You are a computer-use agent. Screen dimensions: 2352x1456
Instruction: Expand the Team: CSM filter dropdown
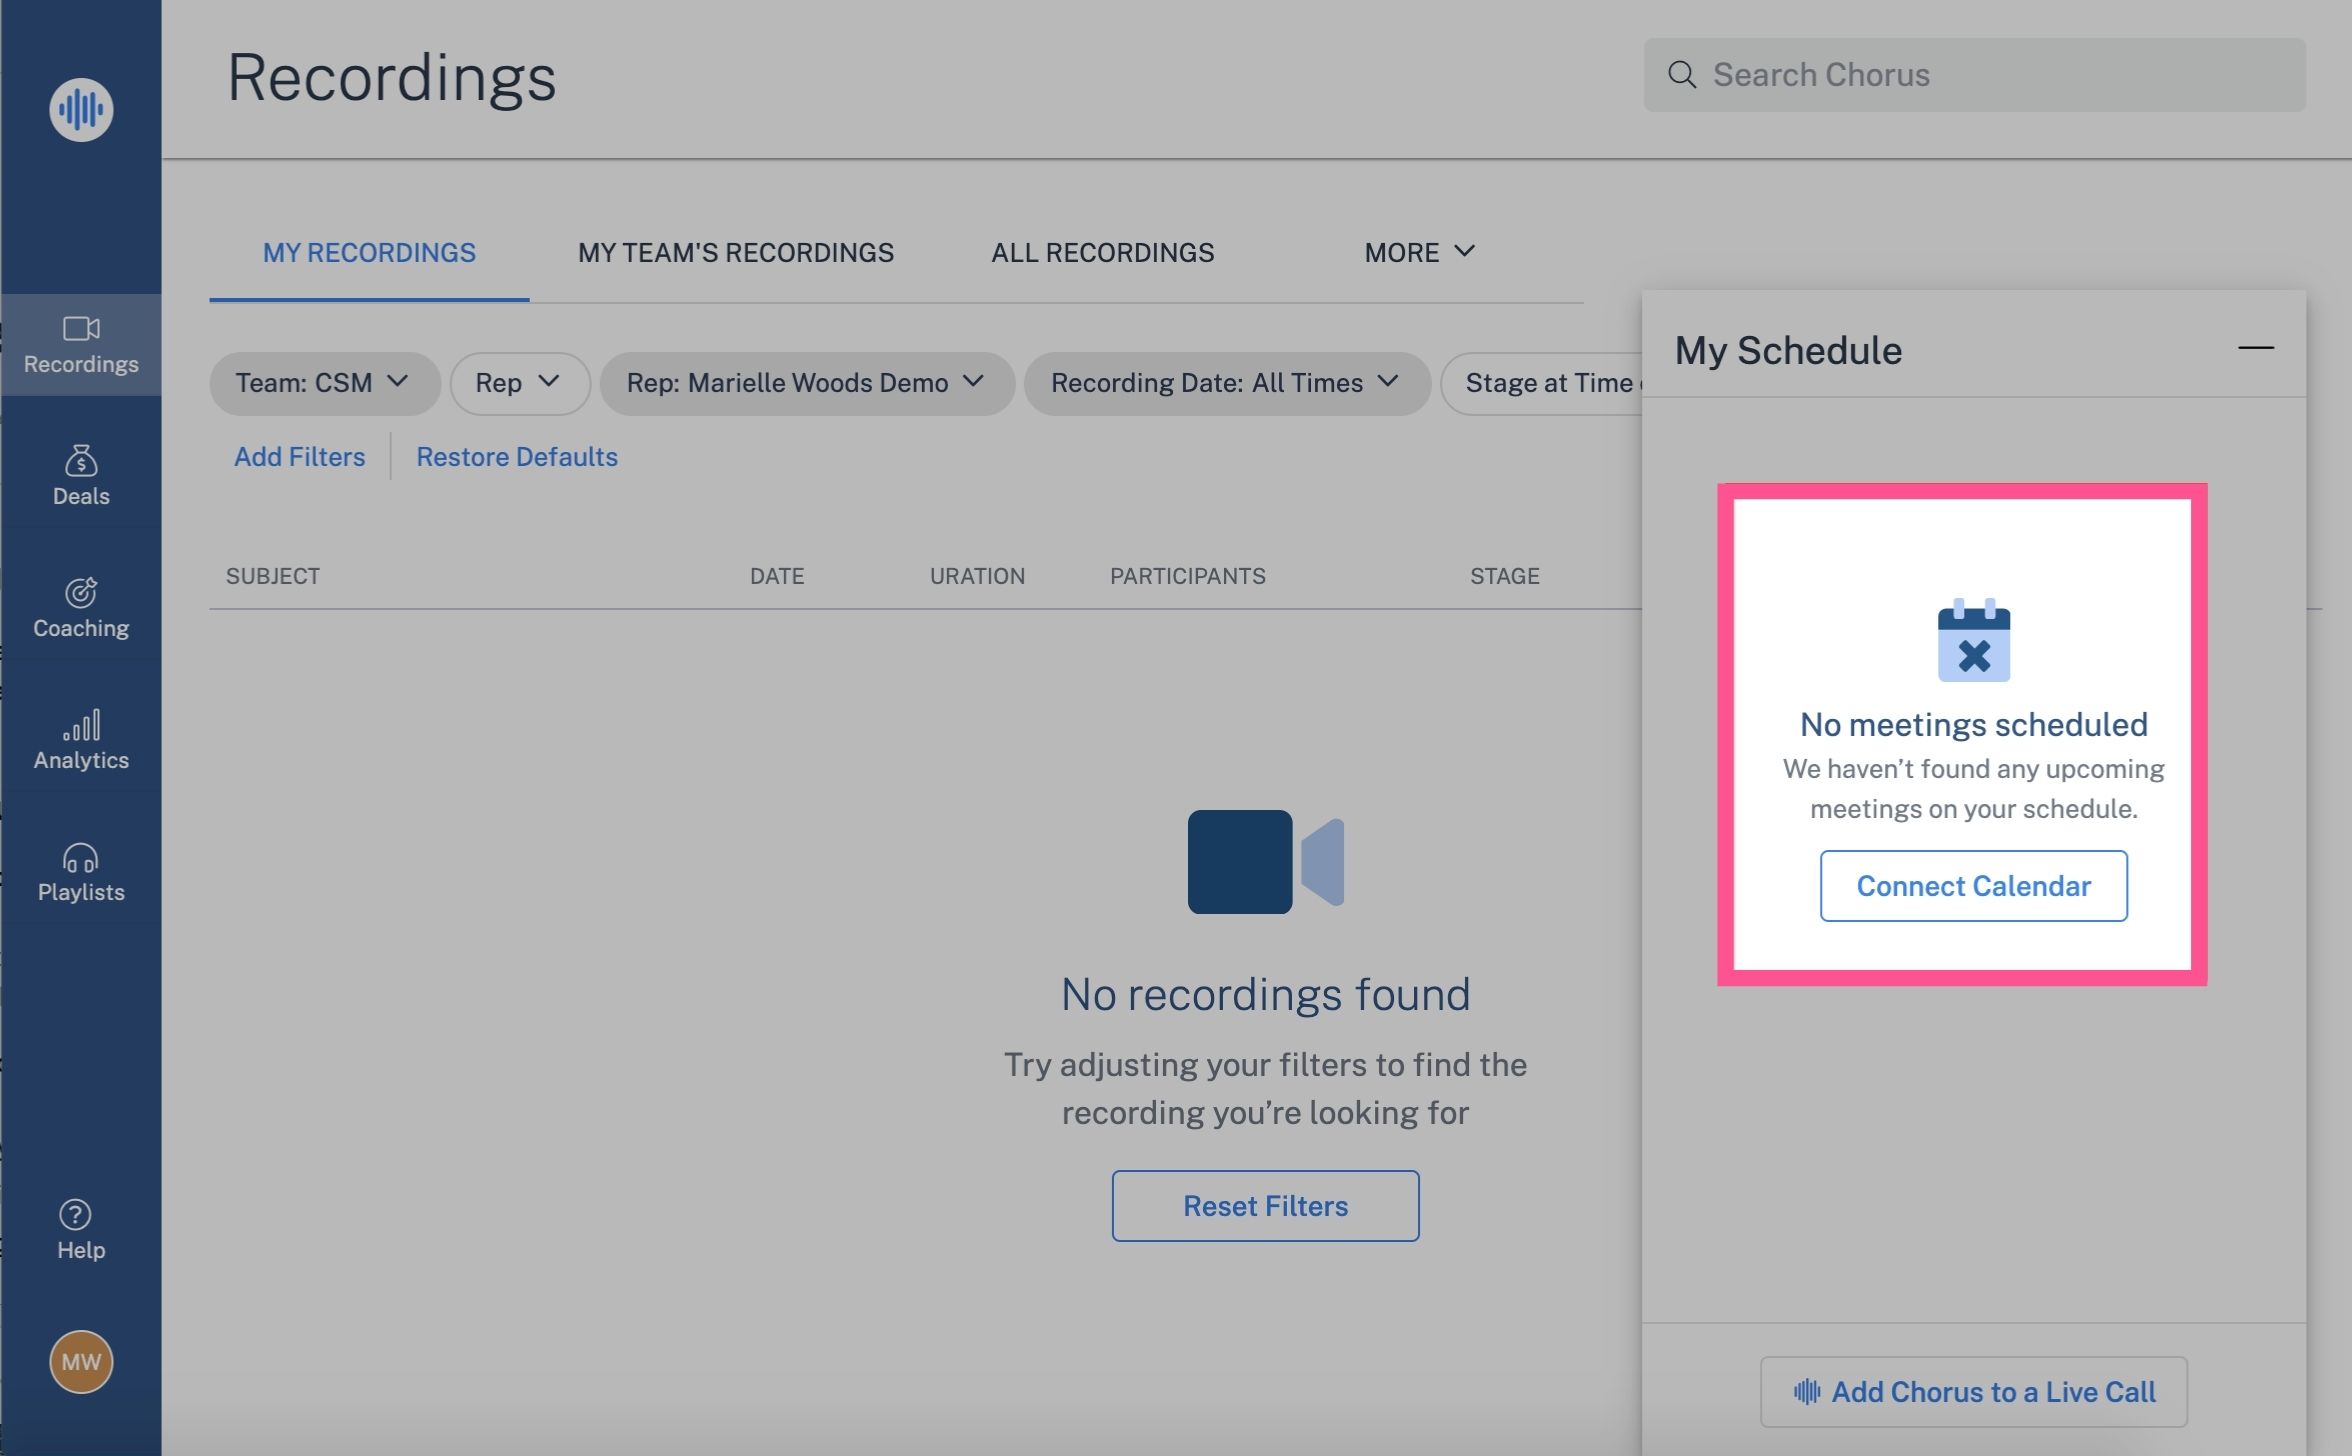pos(323,383)
